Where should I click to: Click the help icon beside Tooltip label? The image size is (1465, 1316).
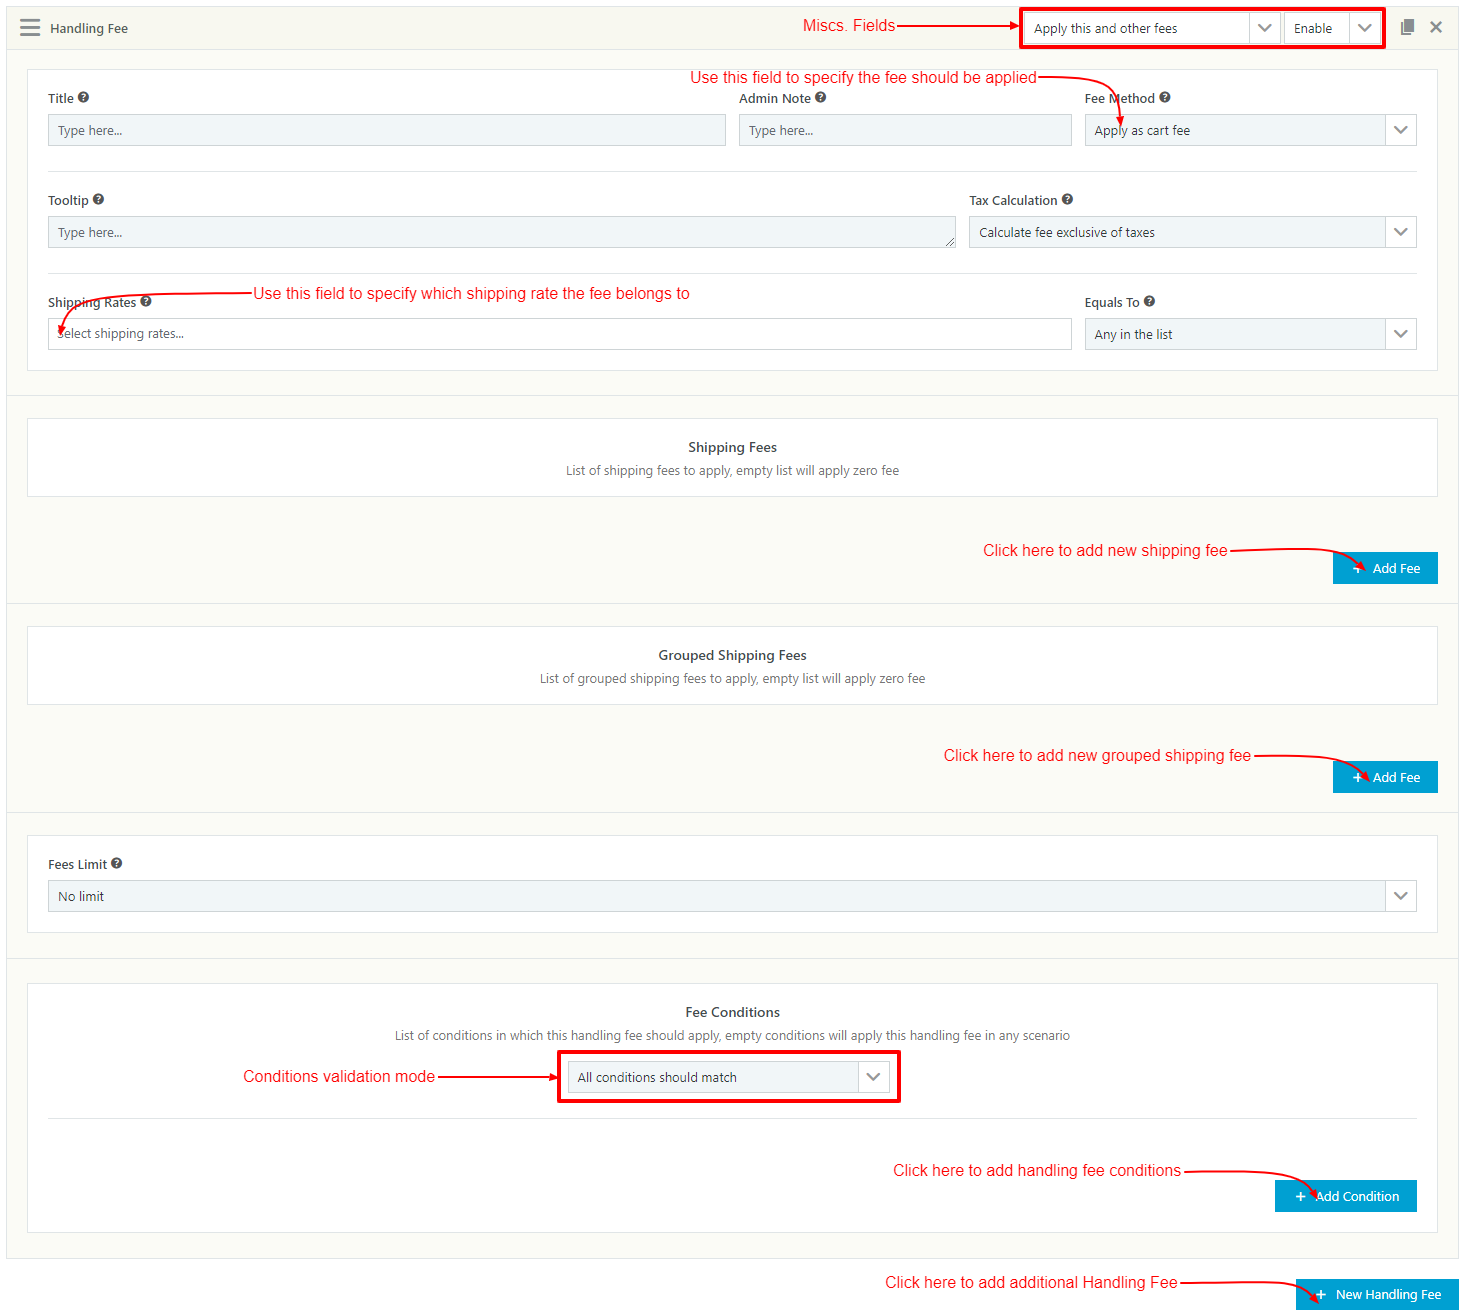point(98,199)
